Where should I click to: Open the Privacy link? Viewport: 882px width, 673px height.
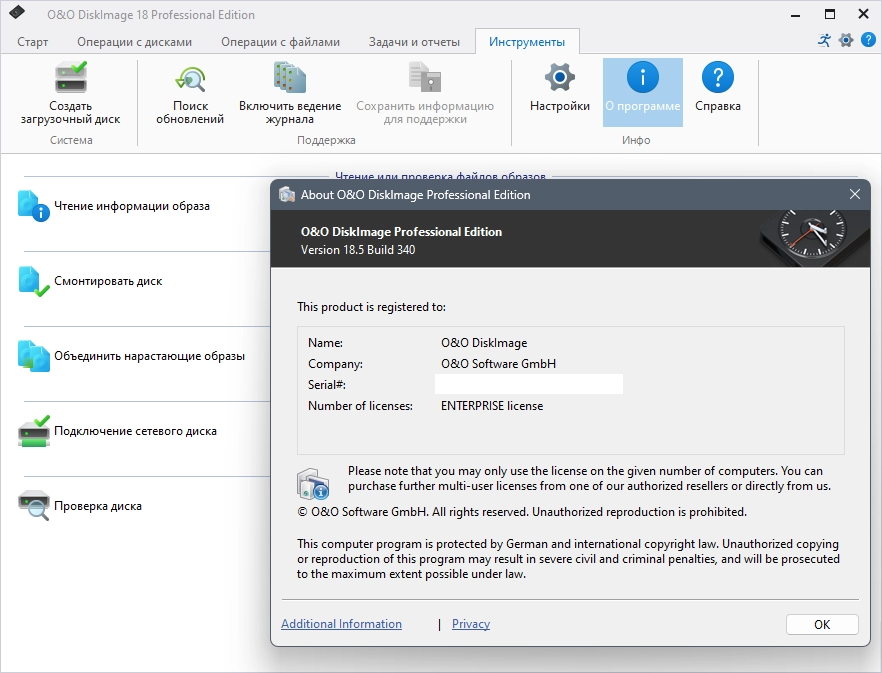pyautogui.click(x=471, y=624)
